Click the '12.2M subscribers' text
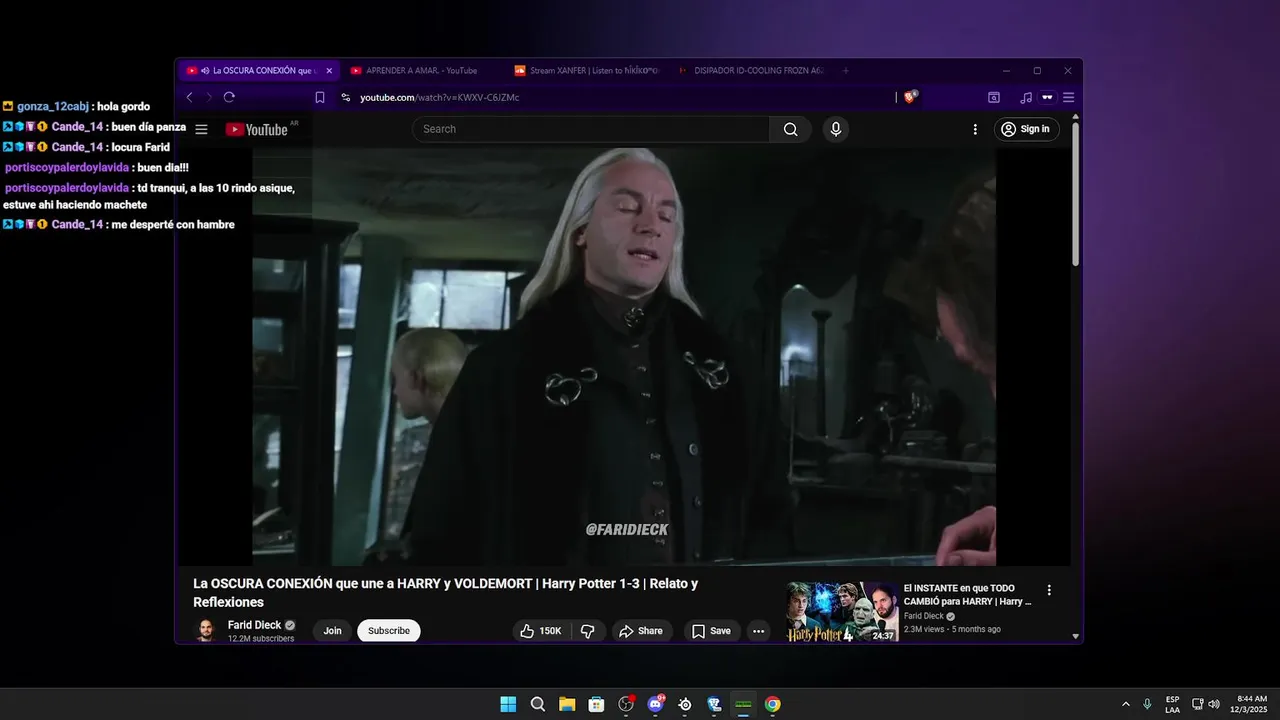Screen dimensions: 1280x720 coord(261,639)
